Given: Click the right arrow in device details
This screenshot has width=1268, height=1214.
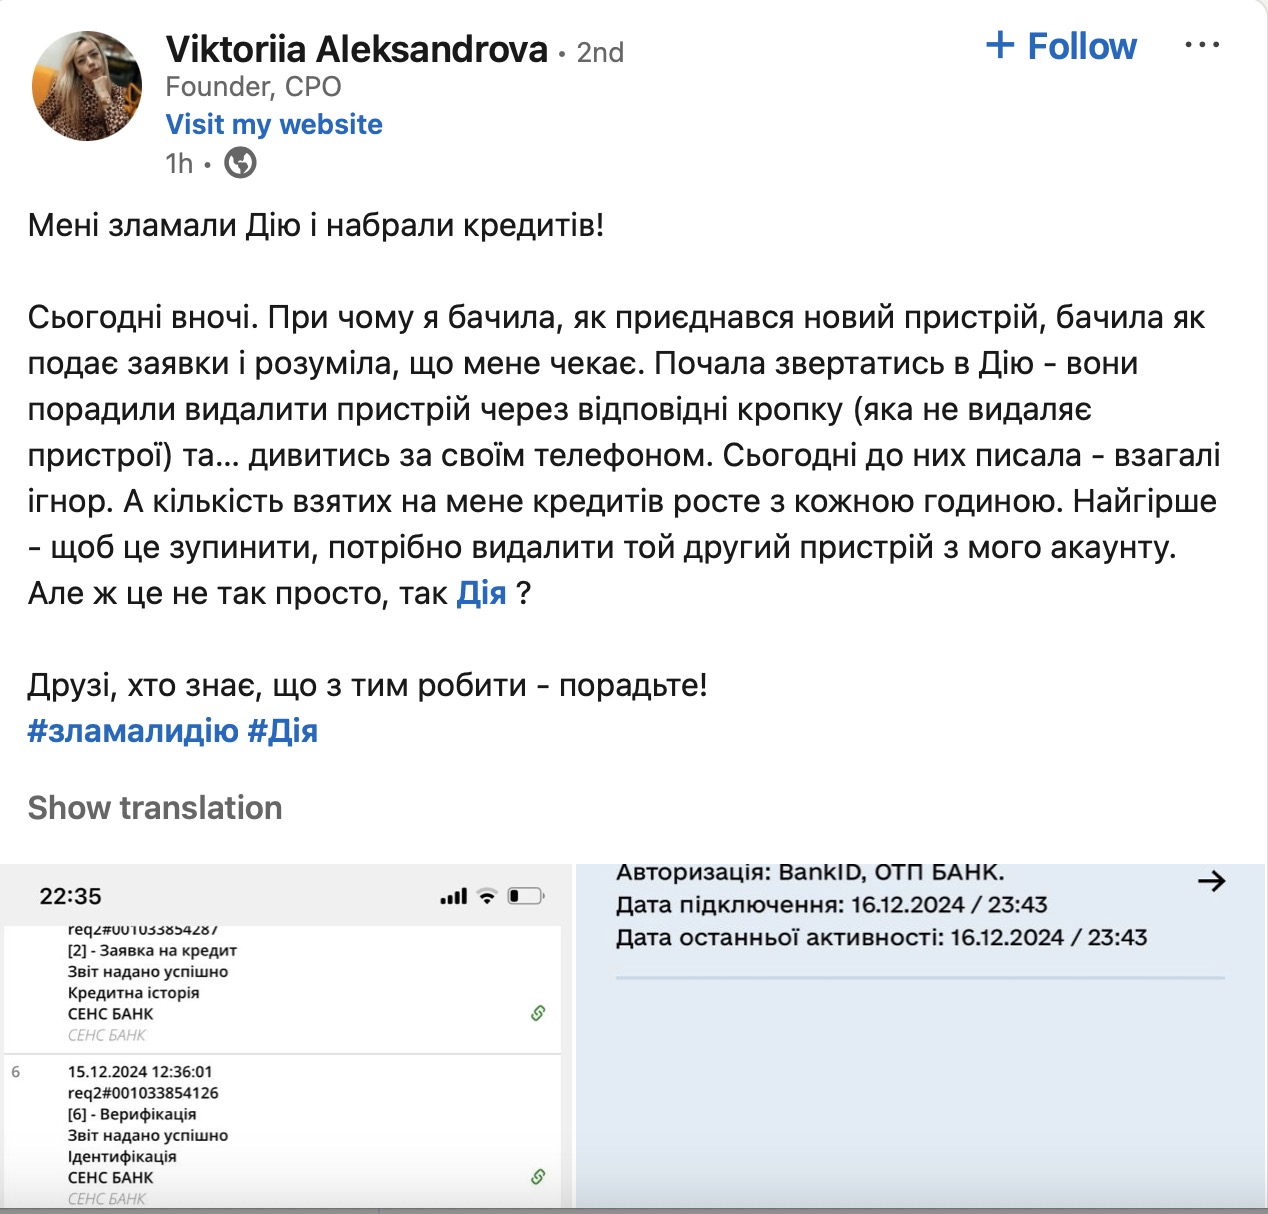Looking at the screenshot, I should point(1211,881).
